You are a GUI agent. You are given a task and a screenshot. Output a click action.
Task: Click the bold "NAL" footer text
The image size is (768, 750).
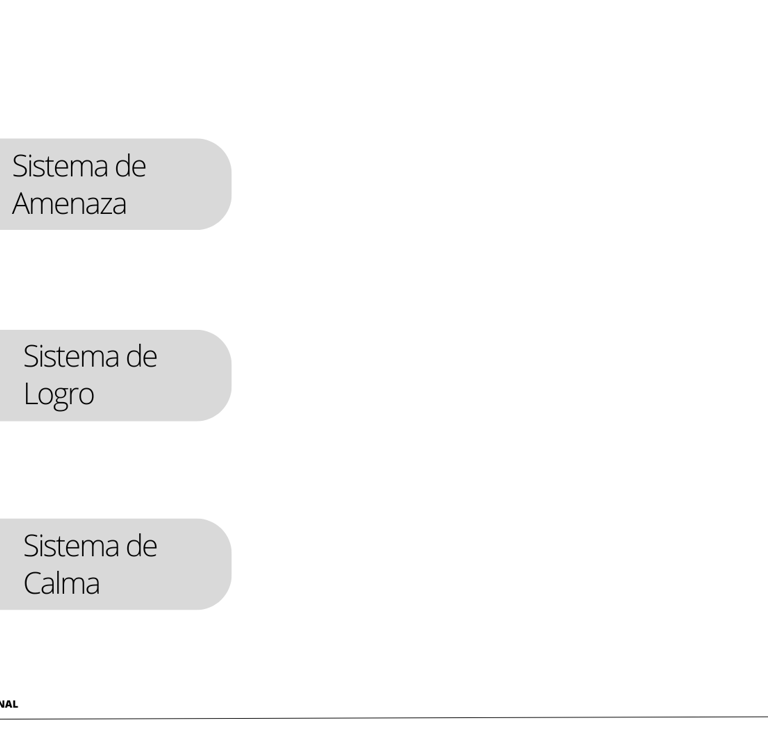point(9,705)
